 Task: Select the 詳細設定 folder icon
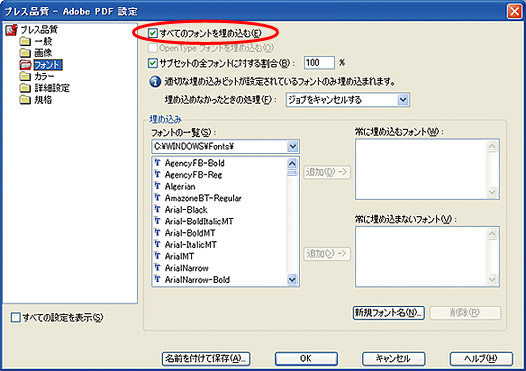click(24, 88)
